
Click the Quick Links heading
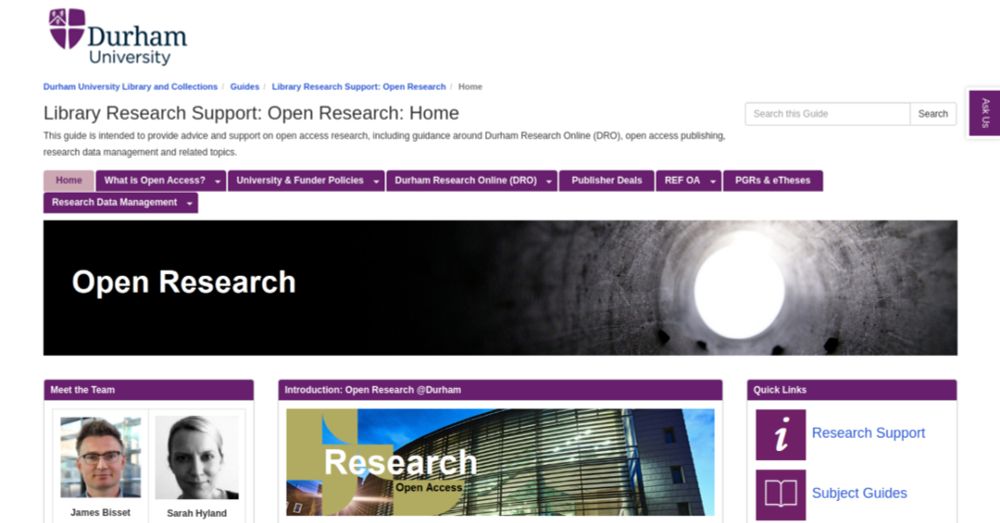click(x=779, y=390)
